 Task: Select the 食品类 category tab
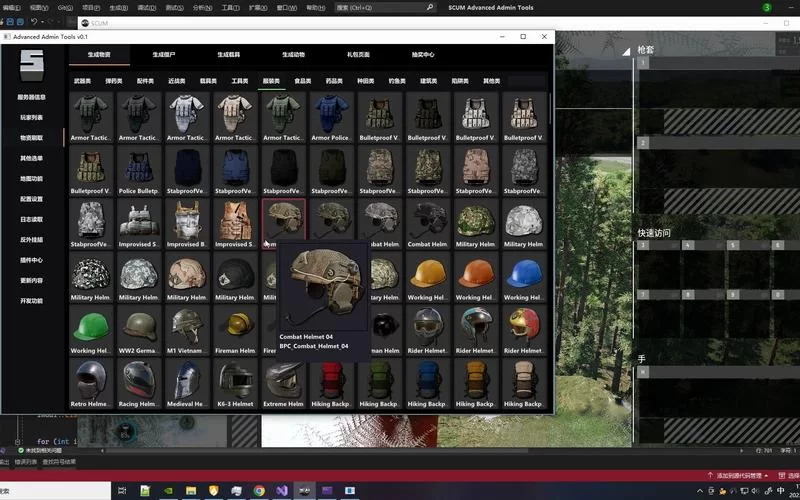(303, 80)
